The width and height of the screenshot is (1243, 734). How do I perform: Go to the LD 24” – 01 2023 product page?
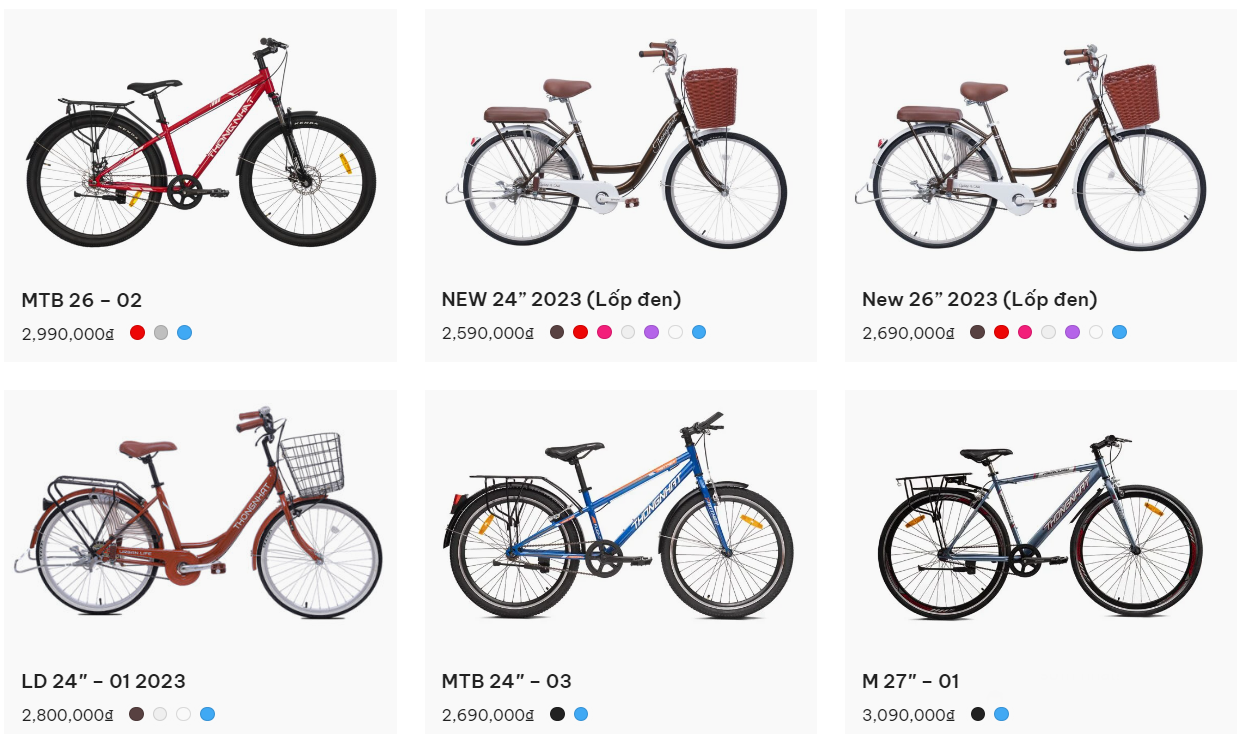click(x=103, y=681)
